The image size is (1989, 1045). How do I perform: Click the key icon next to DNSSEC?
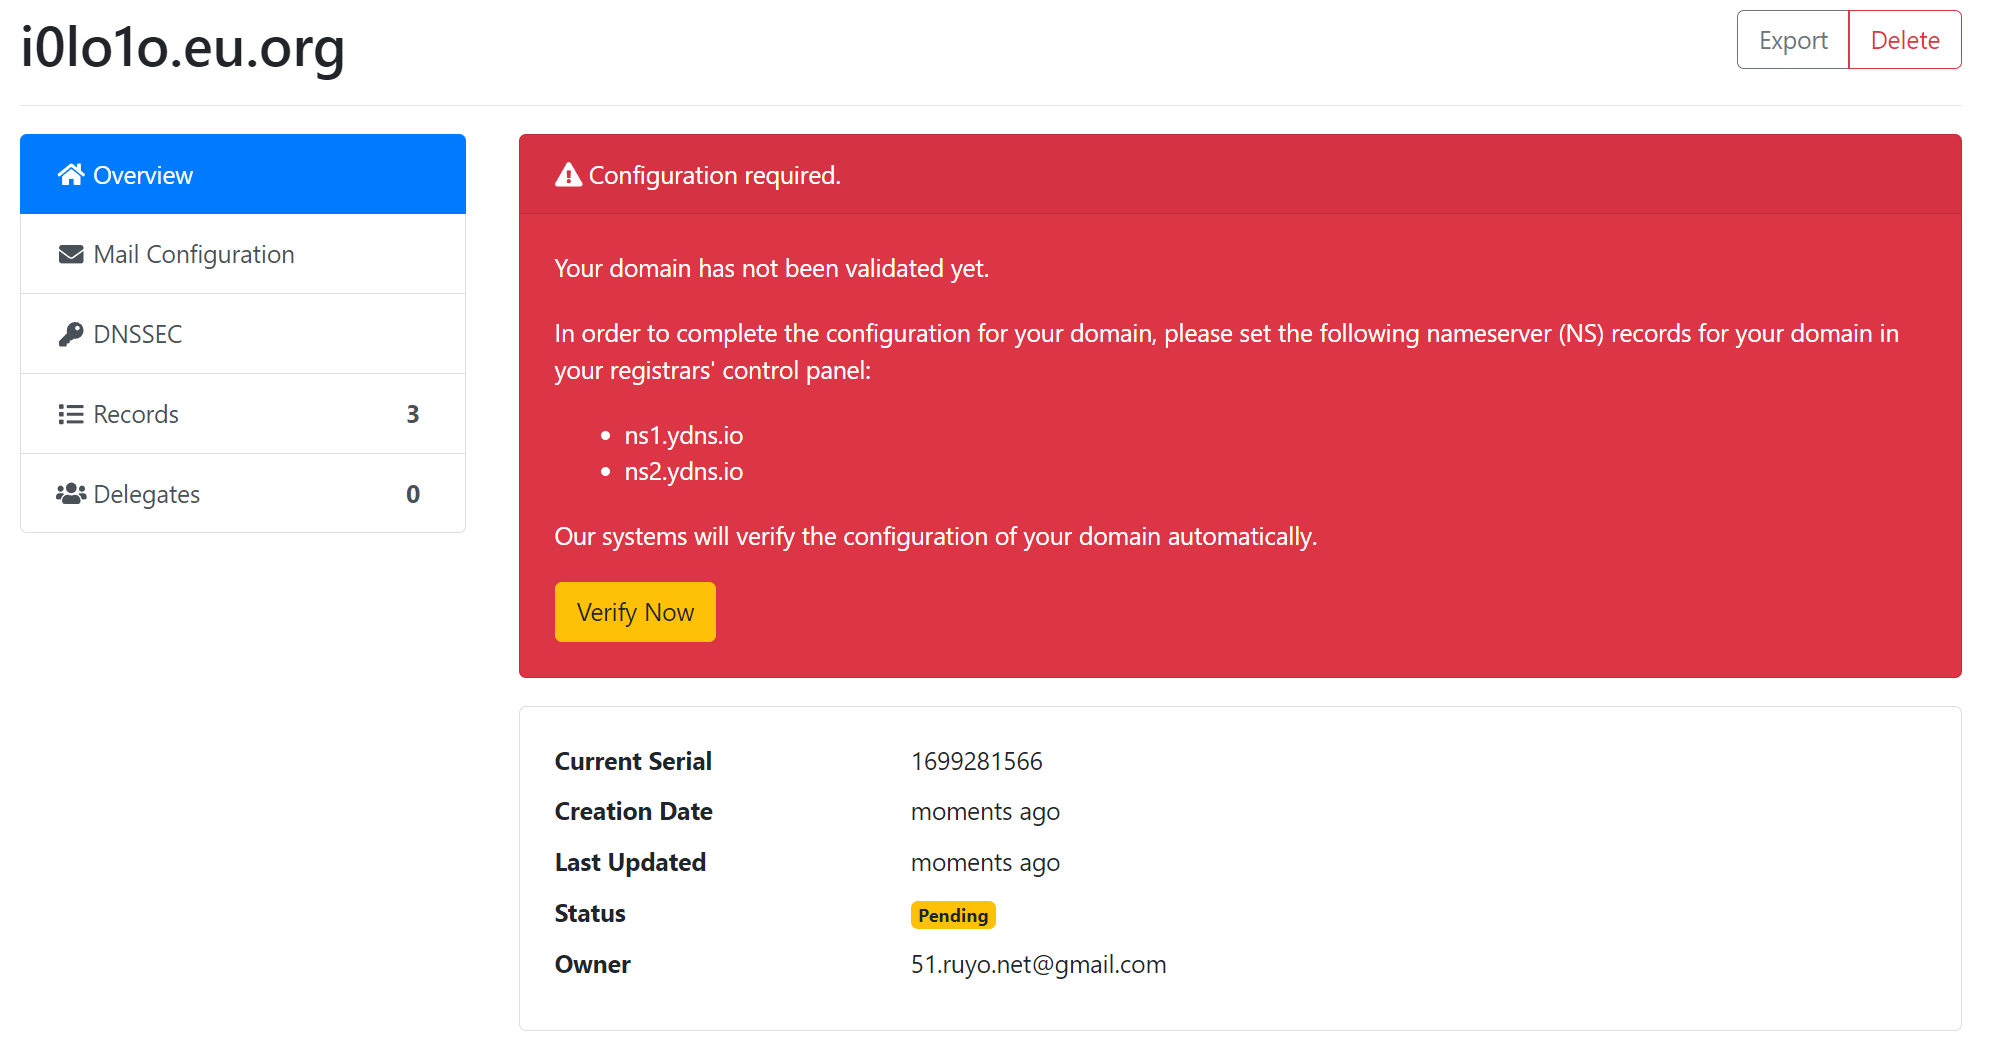[71, 334]
